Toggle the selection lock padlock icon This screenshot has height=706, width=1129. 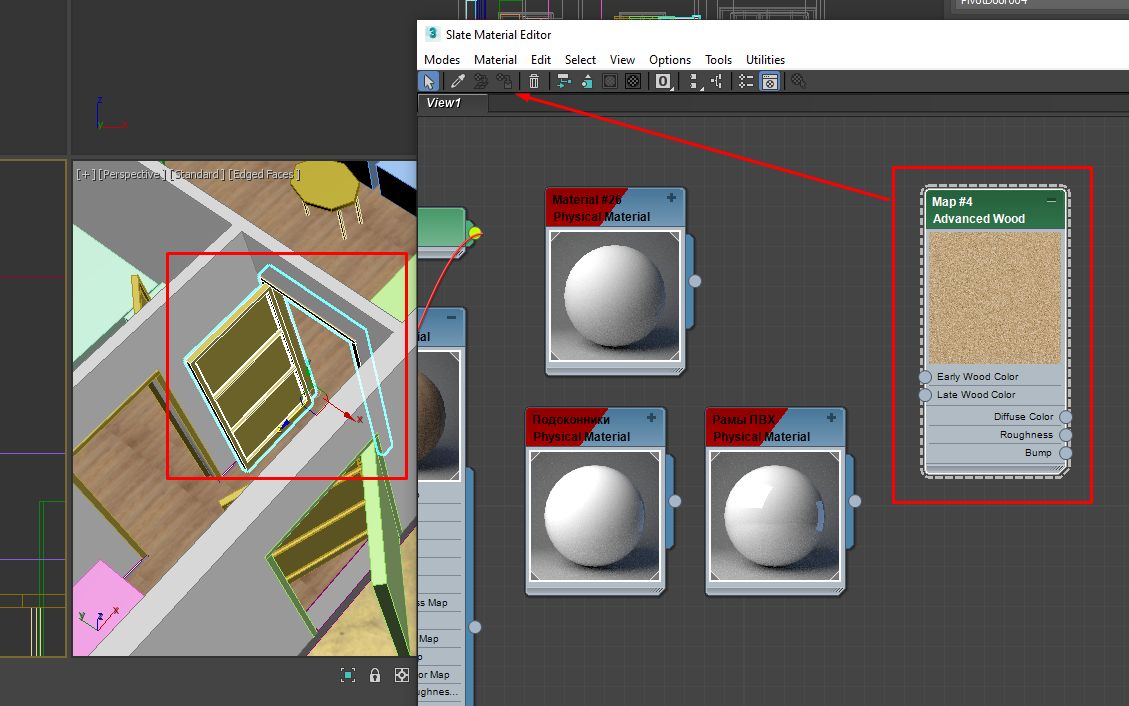pyautogui.click(x=374, y=674)
